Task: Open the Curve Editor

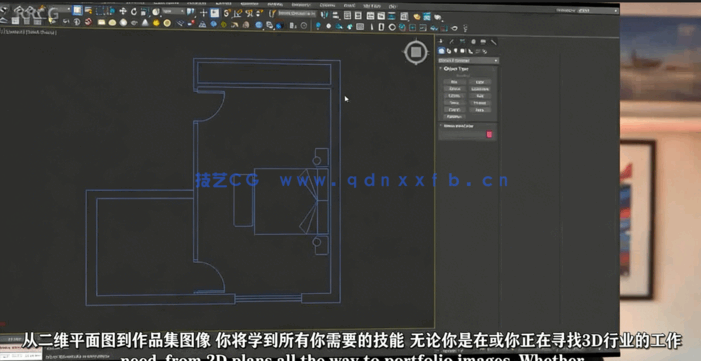Action: 381,16
